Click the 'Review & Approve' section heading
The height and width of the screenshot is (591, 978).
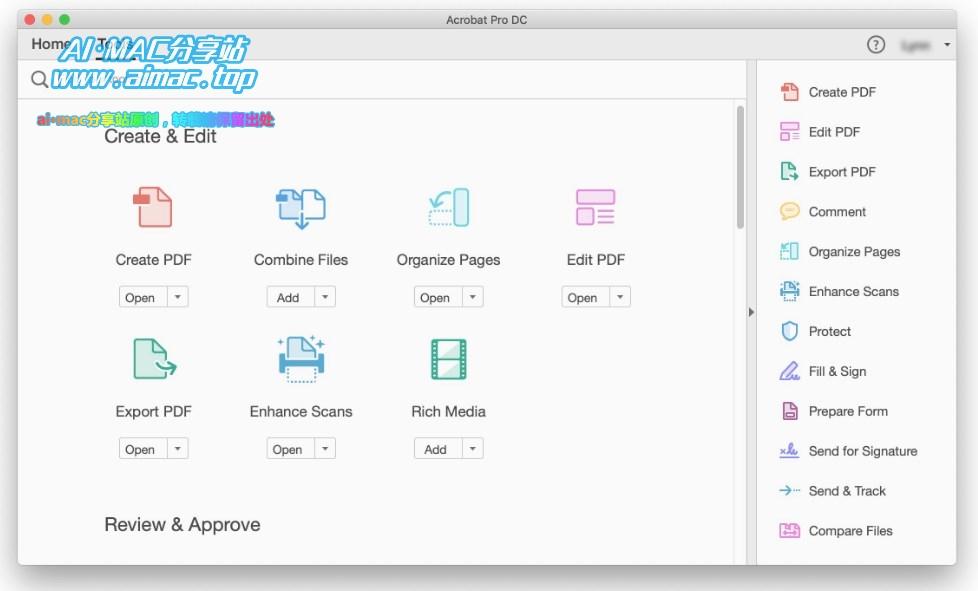point(182,524)
